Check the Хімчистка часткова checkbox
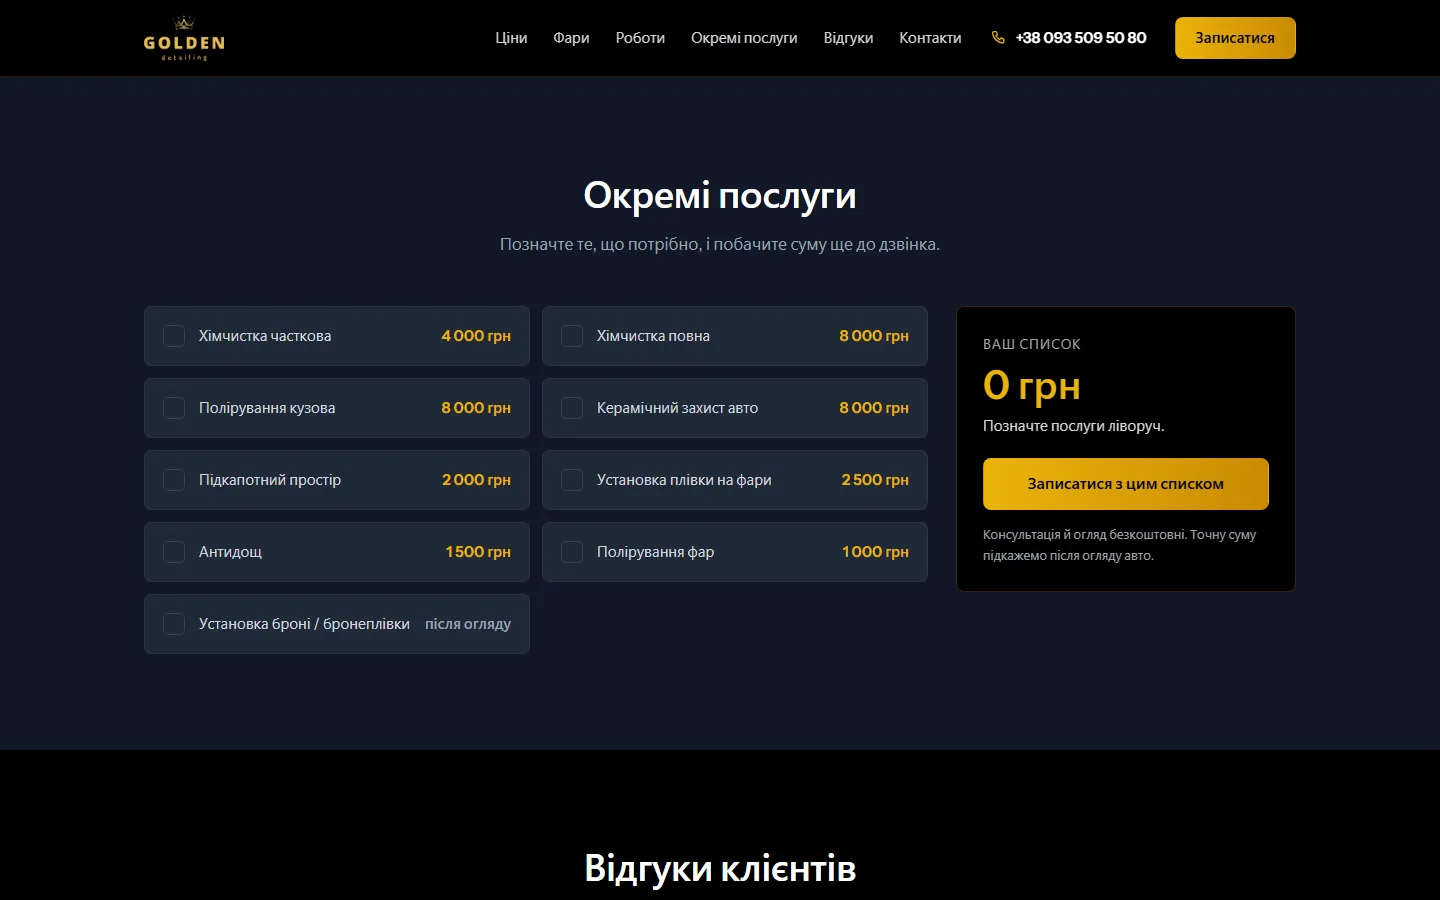The height and width of the screenshot is (900, 1440). pos(174,336)
